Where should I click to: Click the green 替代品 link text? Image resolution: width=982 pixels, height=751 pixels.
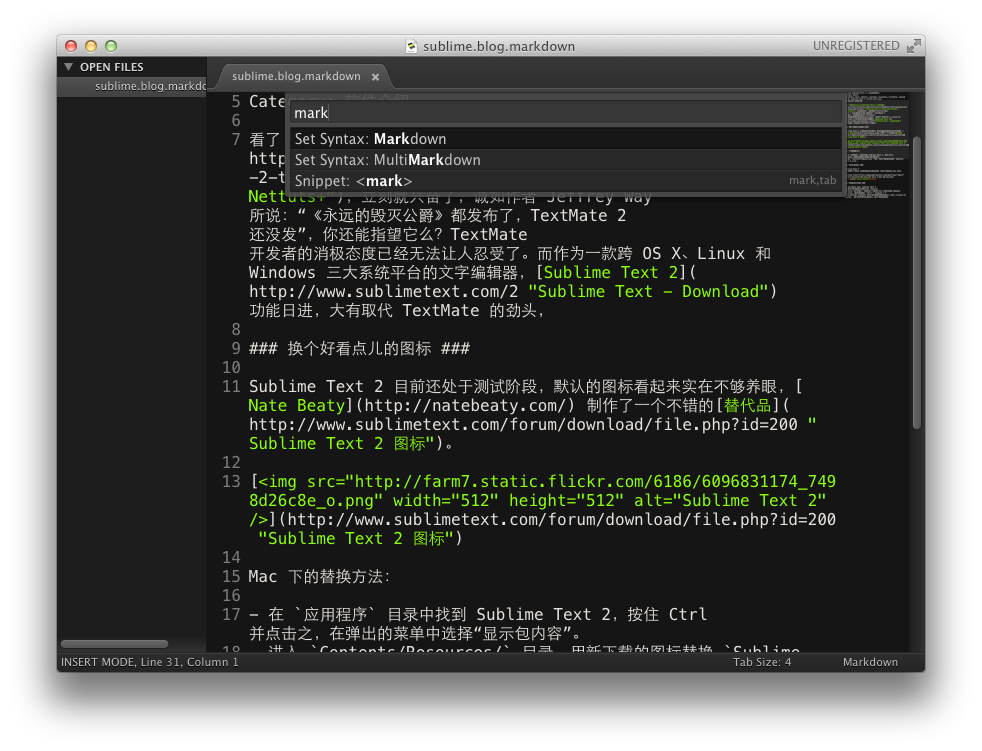click(747, 406)
